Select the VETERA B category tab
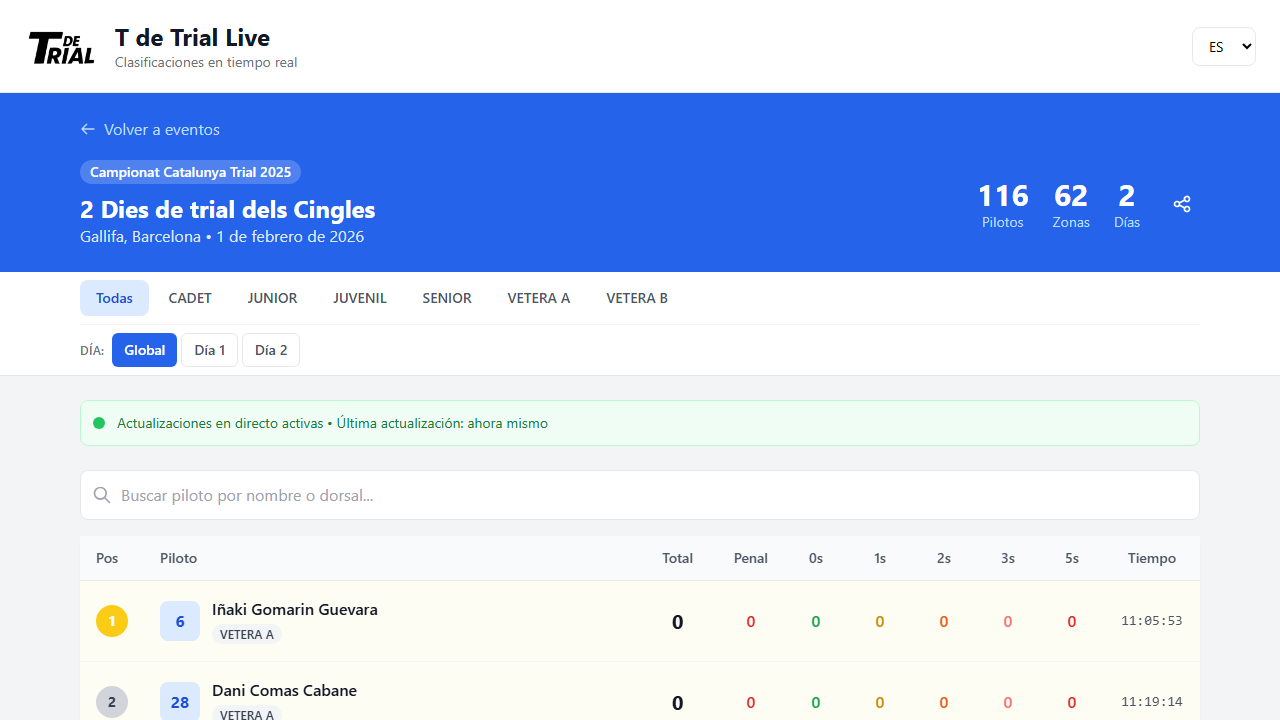Screen dimensions: 1280x720 pyautogui.click(x=637, y=298)
